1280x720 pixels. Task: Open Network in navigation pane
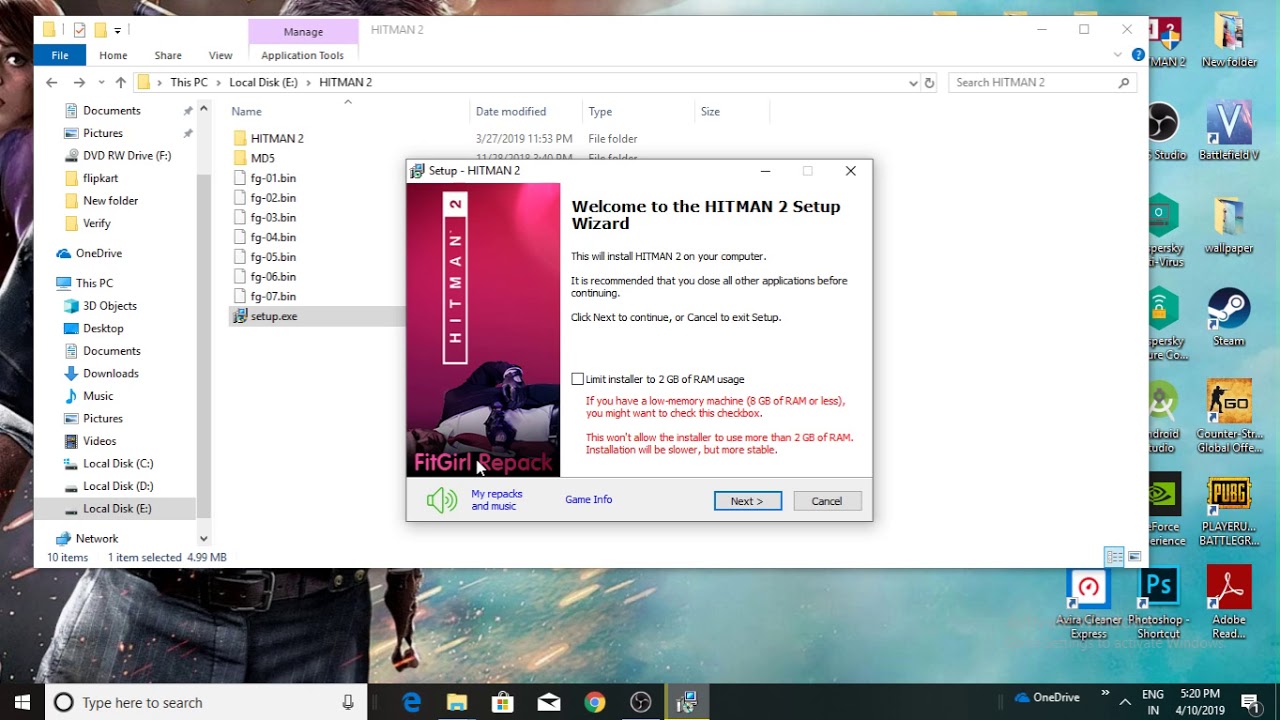click(x=96, y=538)
